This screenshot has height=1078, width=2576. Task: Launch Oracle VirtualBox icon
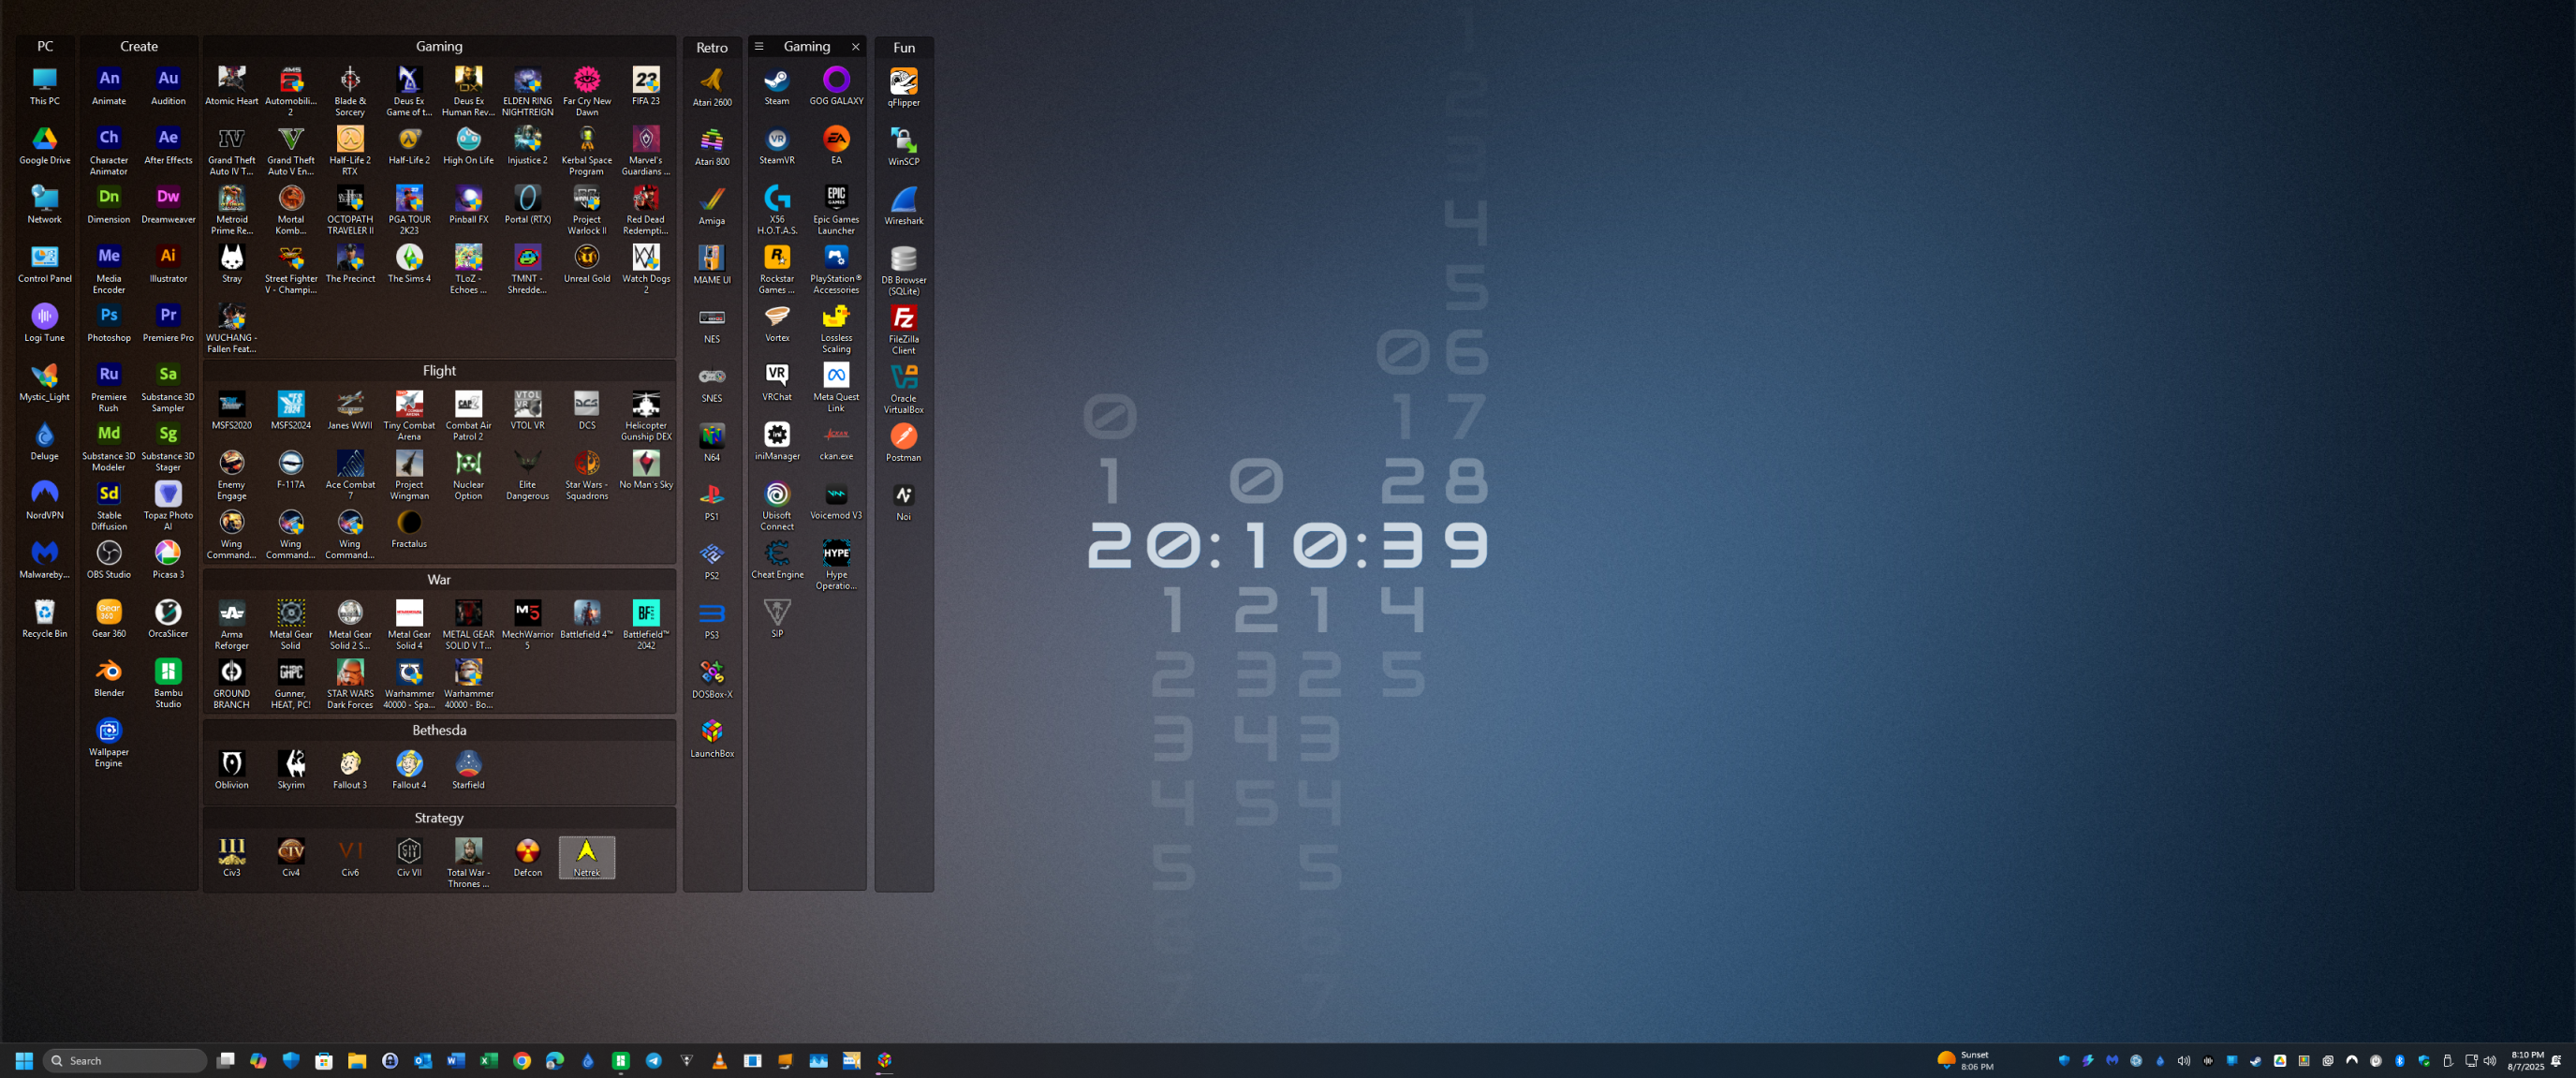904,388
